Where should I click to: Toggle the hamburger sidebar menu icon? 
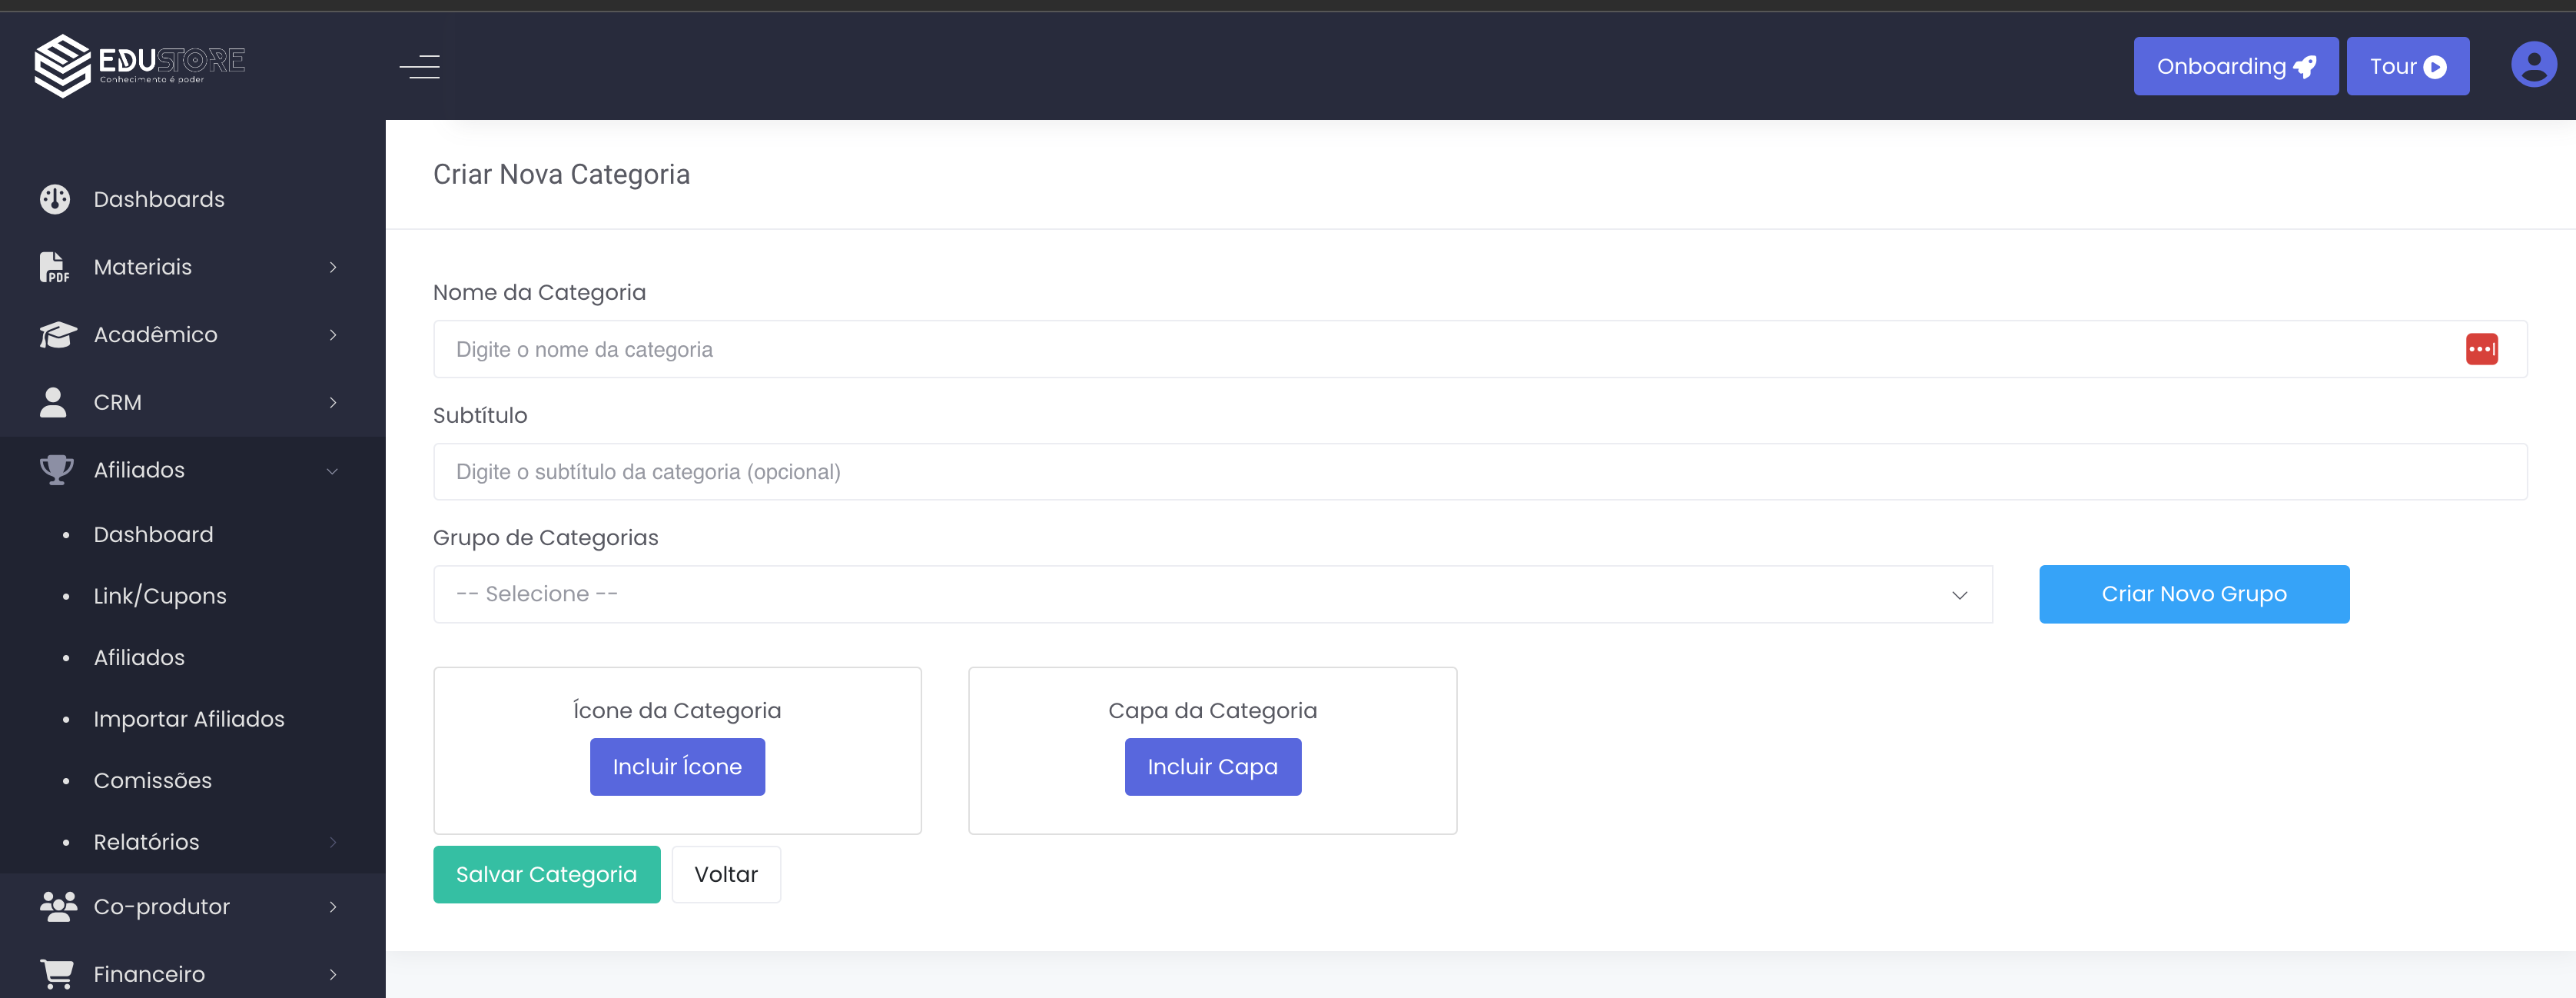pyautogui.click(x=420, y=67)
